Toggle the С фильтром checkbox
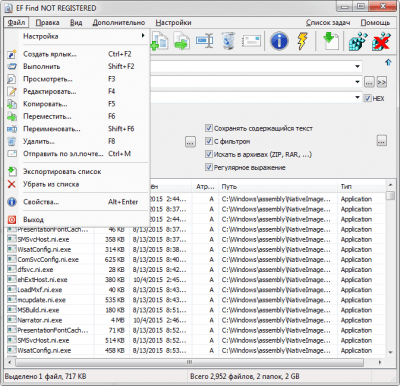400x386 pixels. [209, 141]
